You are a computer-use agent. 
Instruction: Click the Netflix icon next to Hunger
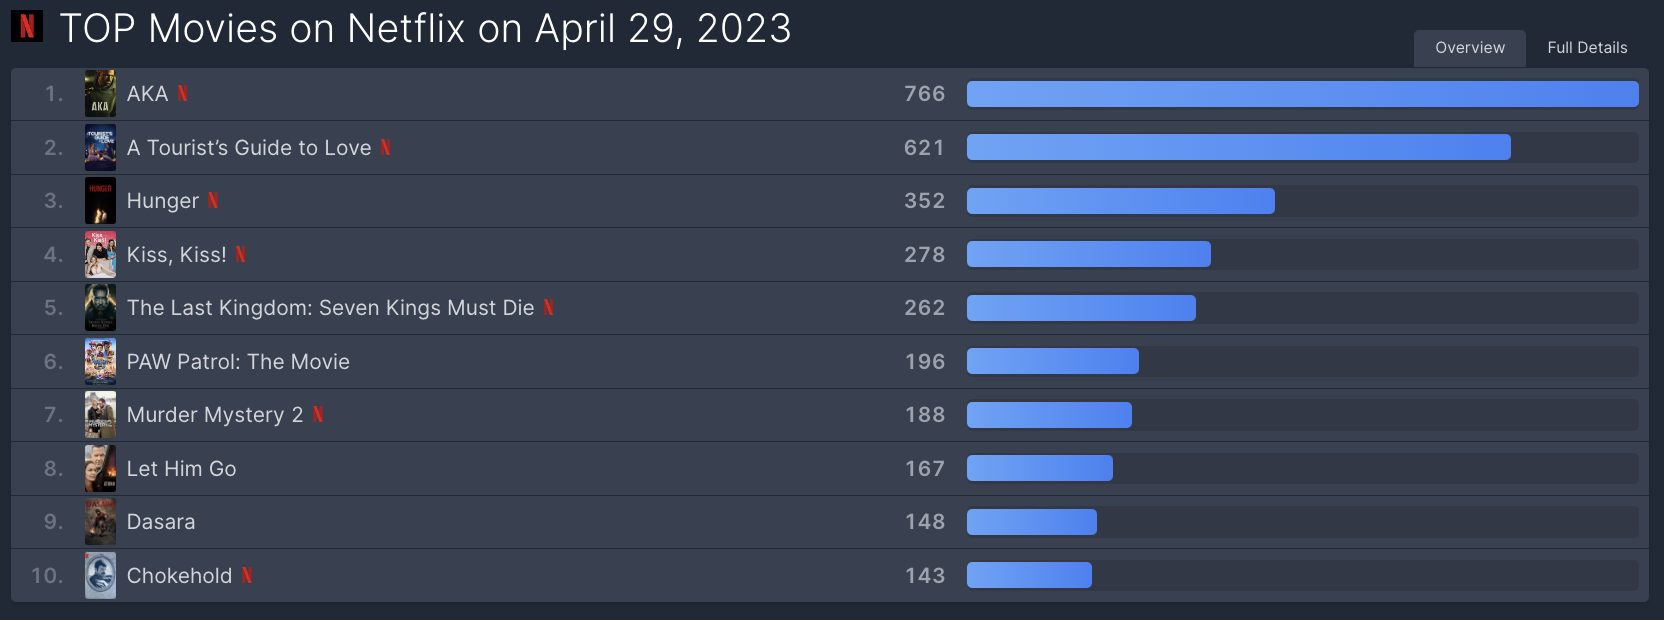[x=213, y=201]
